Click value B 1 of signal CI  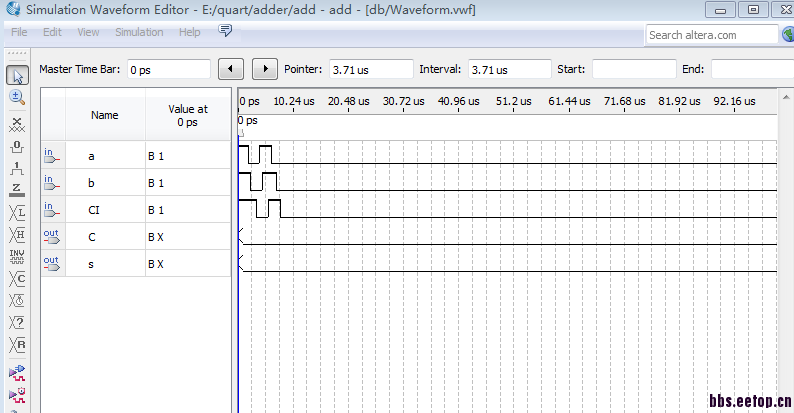pyautogui.click(x=156, y=210)
